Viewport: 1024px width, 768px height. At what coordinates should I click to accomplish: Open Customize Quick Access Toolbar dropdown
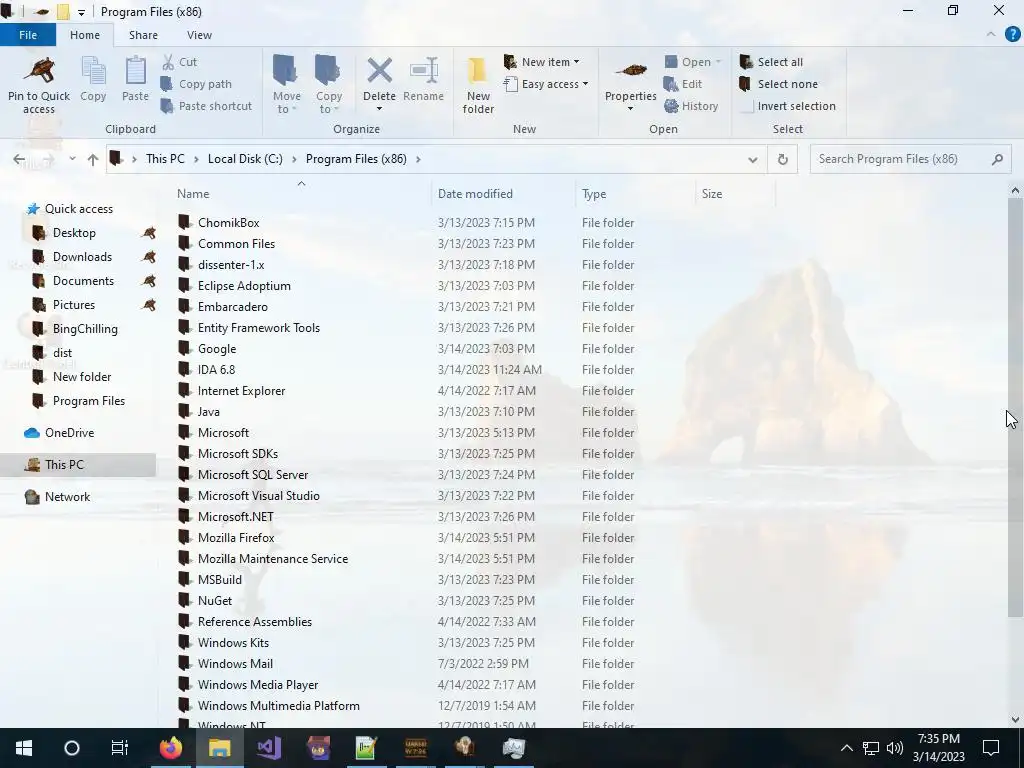coord(81,12)
